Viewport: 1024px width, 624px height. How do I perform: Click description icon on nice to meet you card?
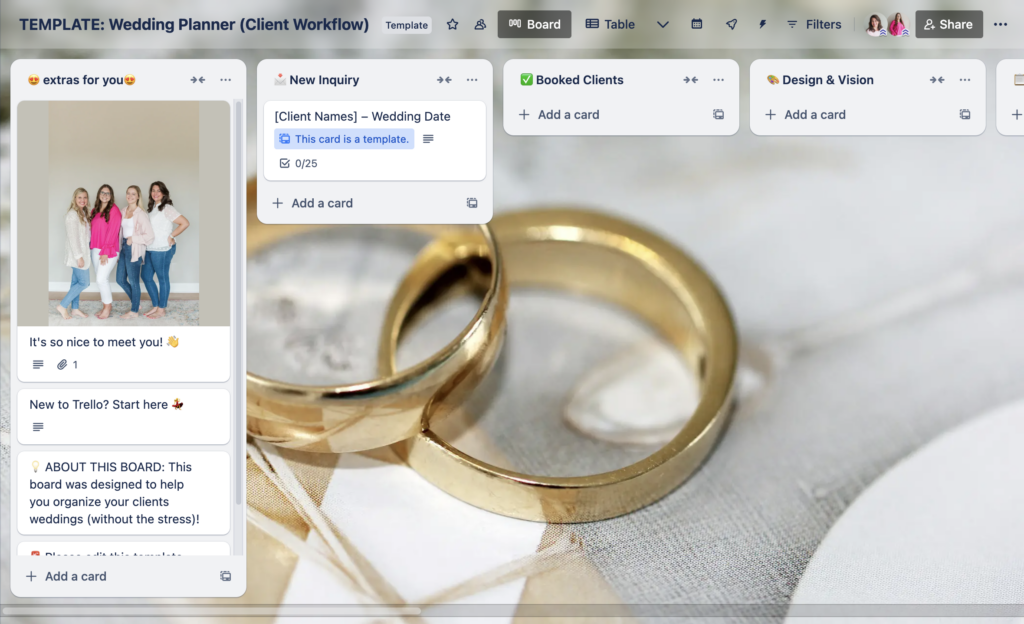38,365
